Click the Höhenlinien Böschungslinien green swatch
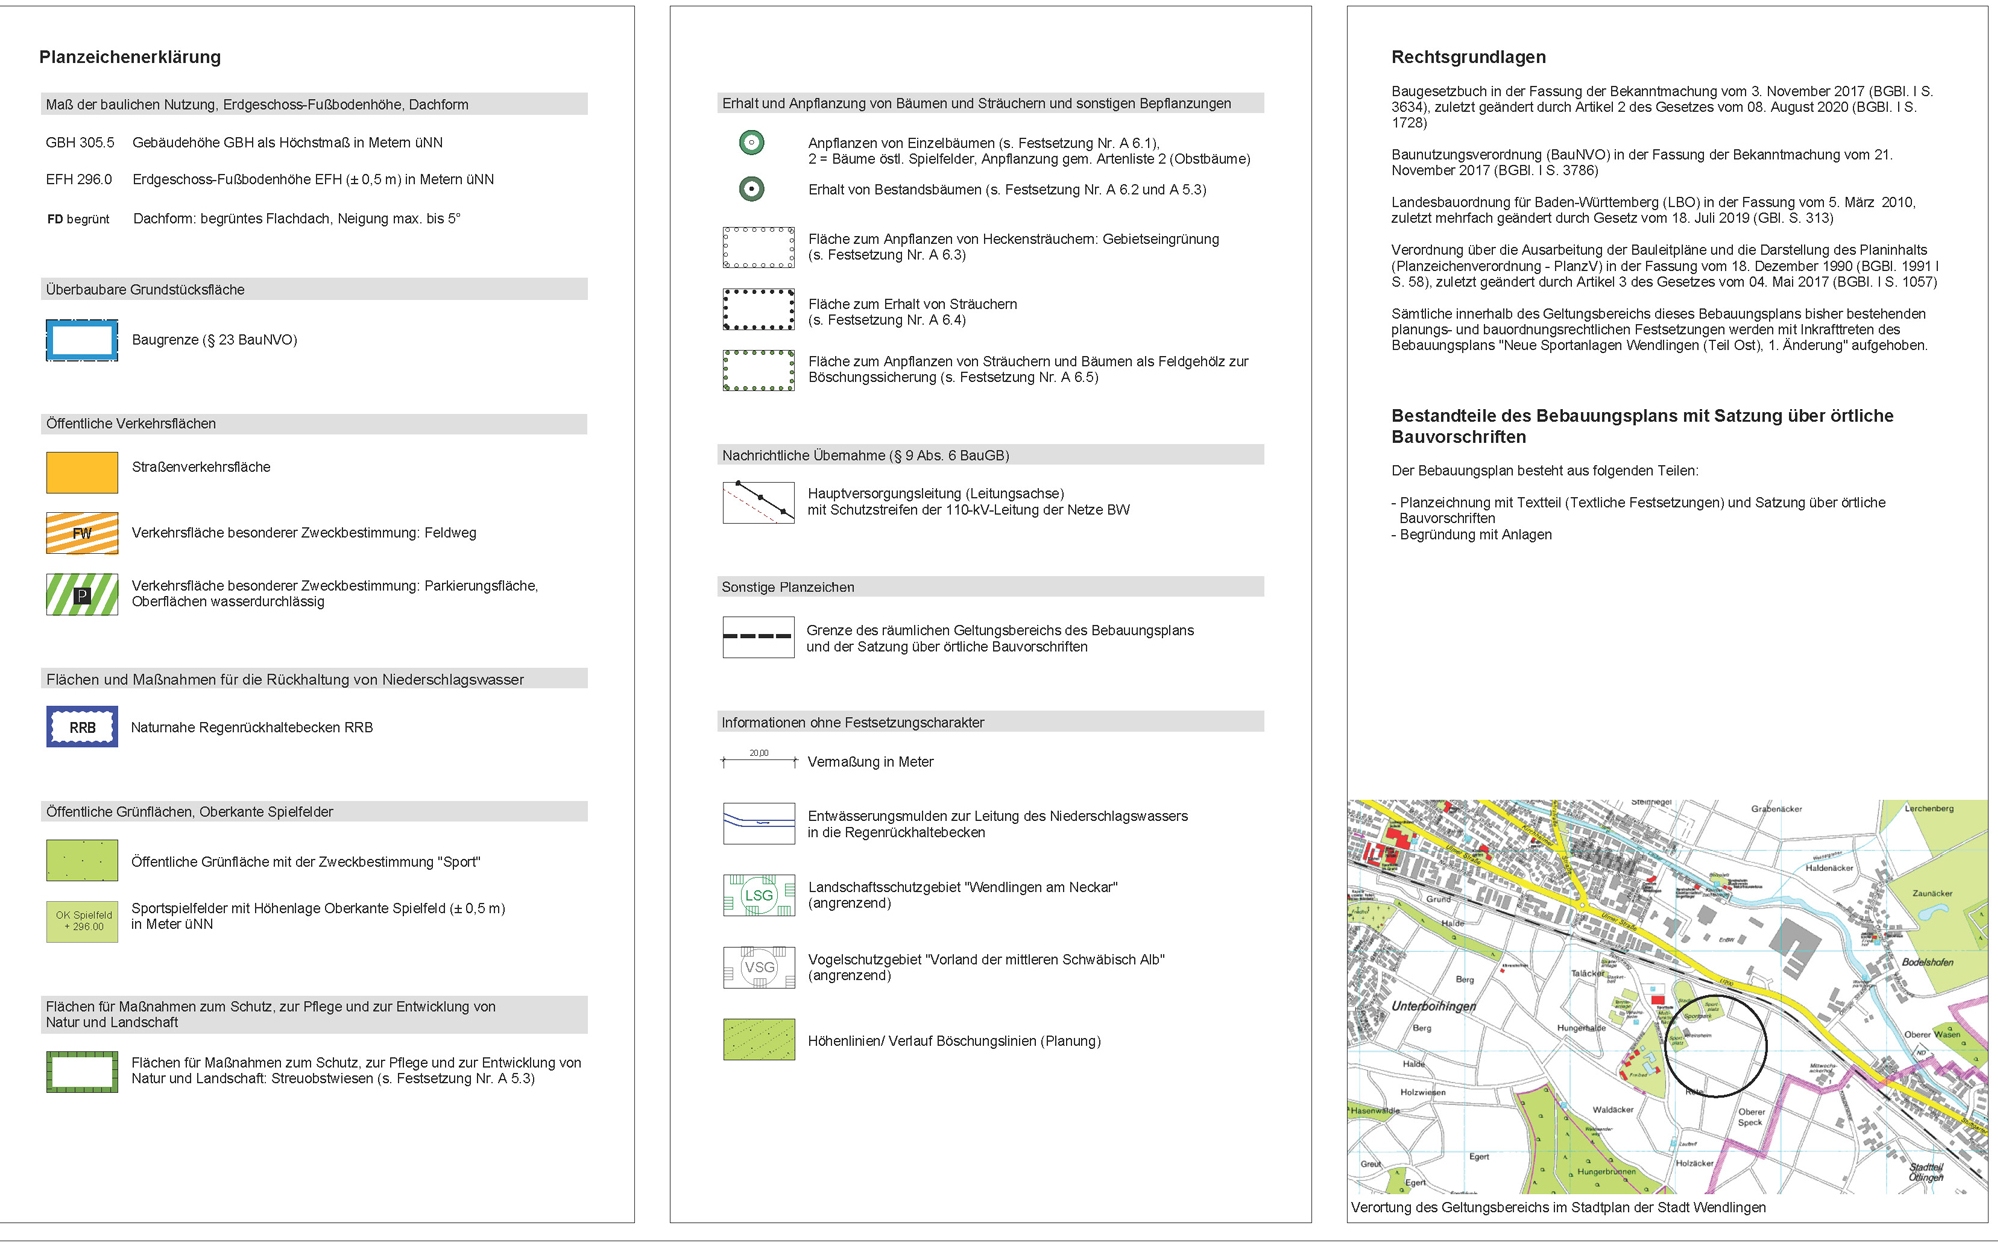Image resolution: width=1998 pixels, height=1242 pixels. point(759,1040)
